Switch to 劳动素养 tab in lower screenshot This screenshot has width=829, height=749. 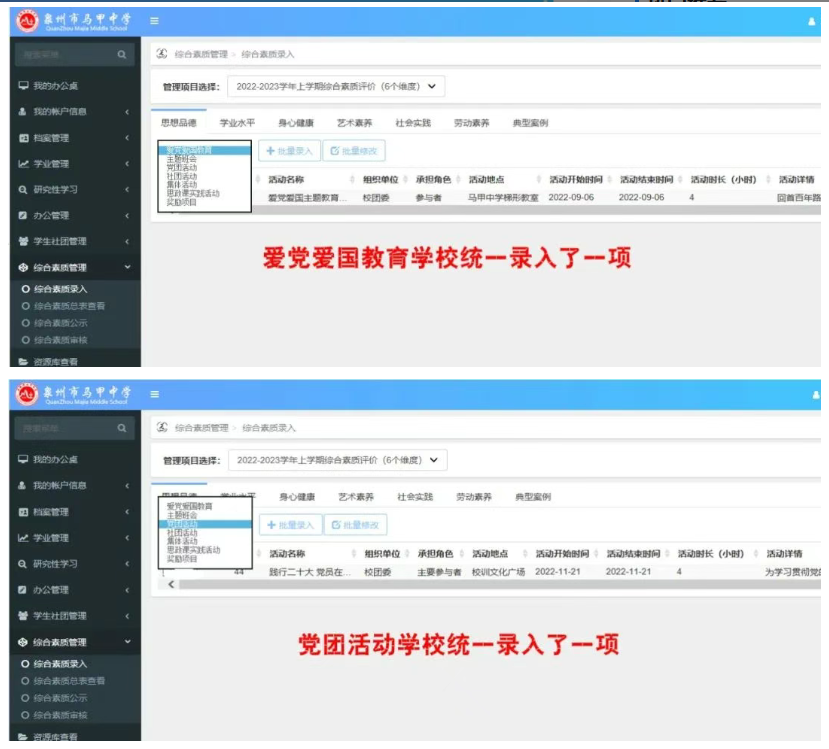click(473, 497)
